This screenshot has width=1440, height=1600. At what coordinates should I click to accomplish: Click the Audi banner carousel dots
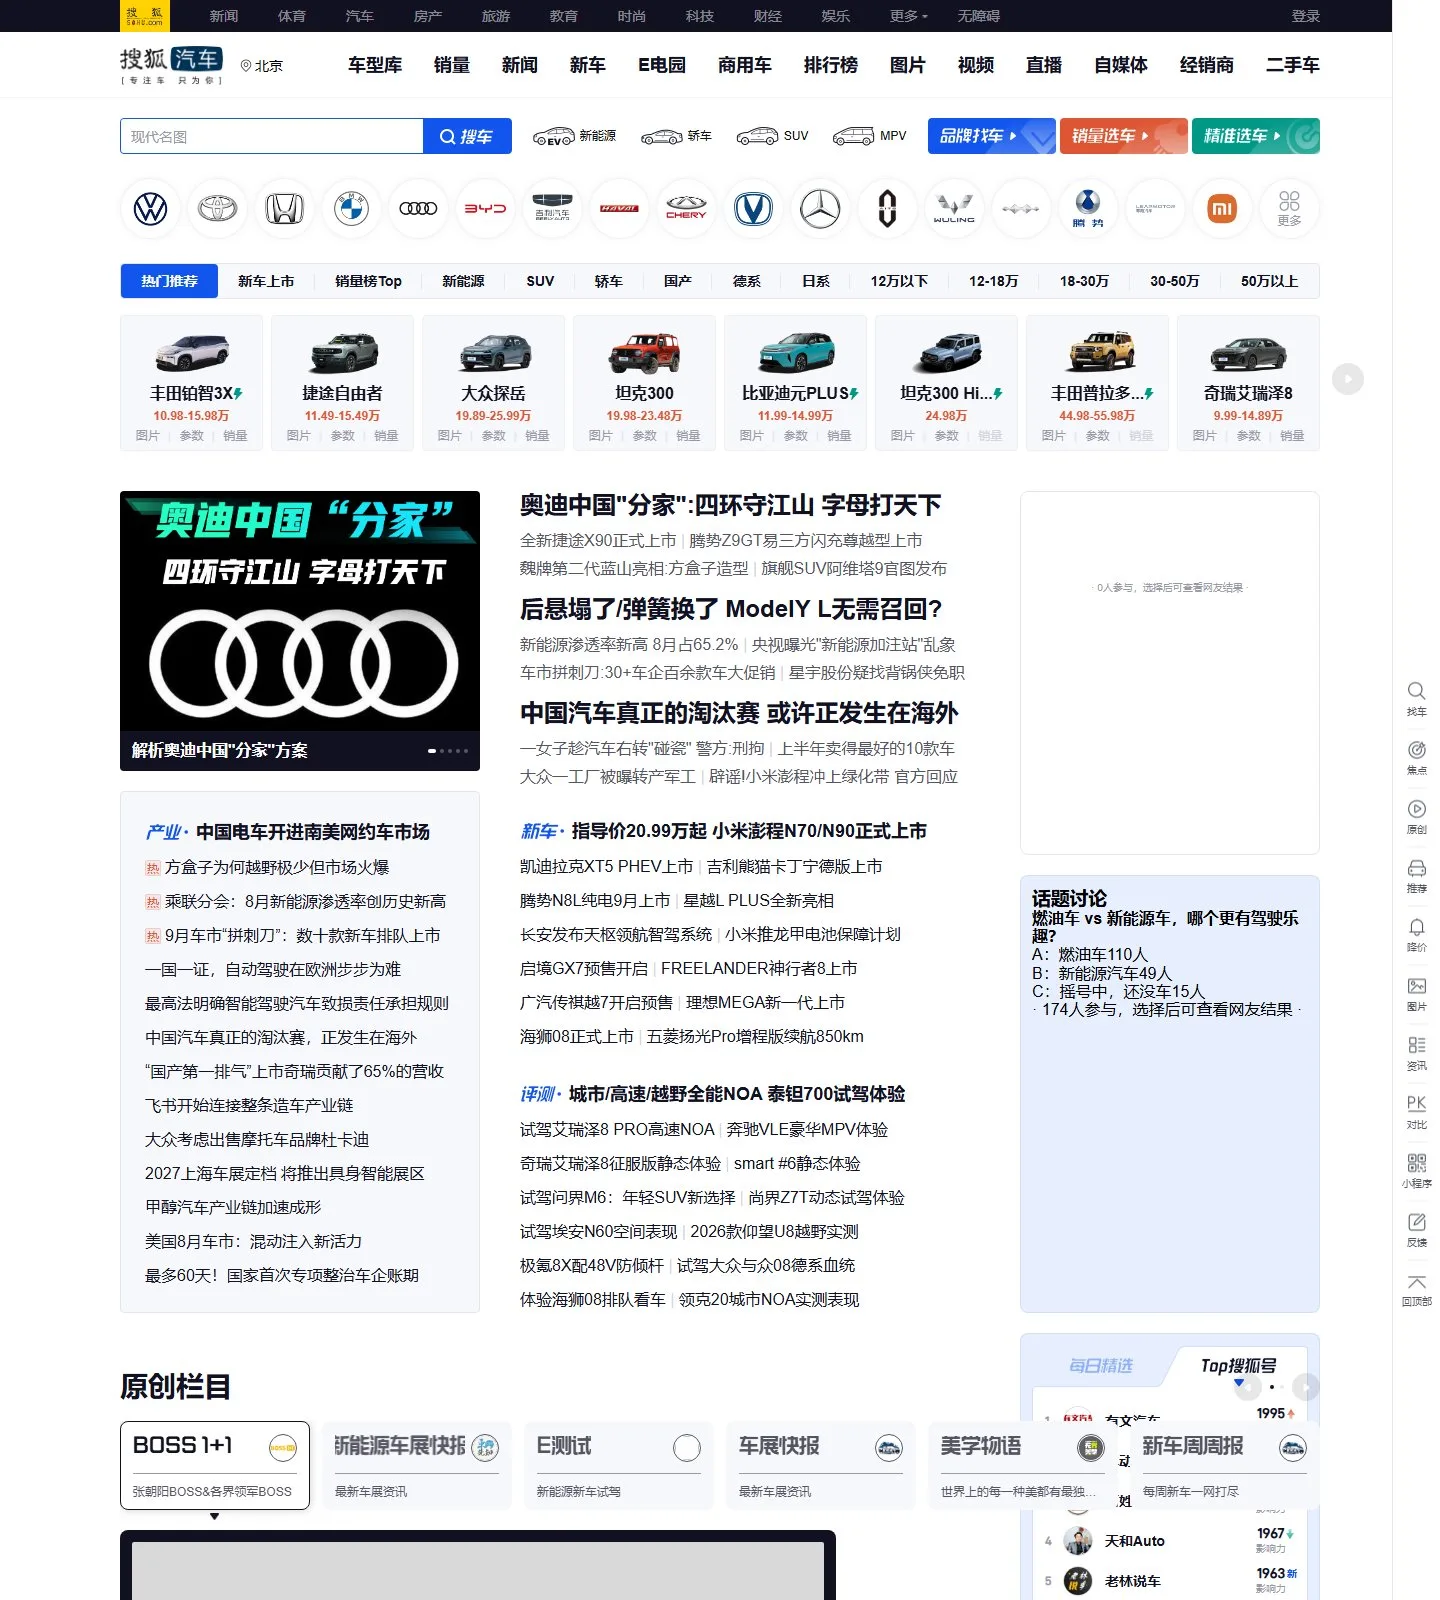click(448, 750)
